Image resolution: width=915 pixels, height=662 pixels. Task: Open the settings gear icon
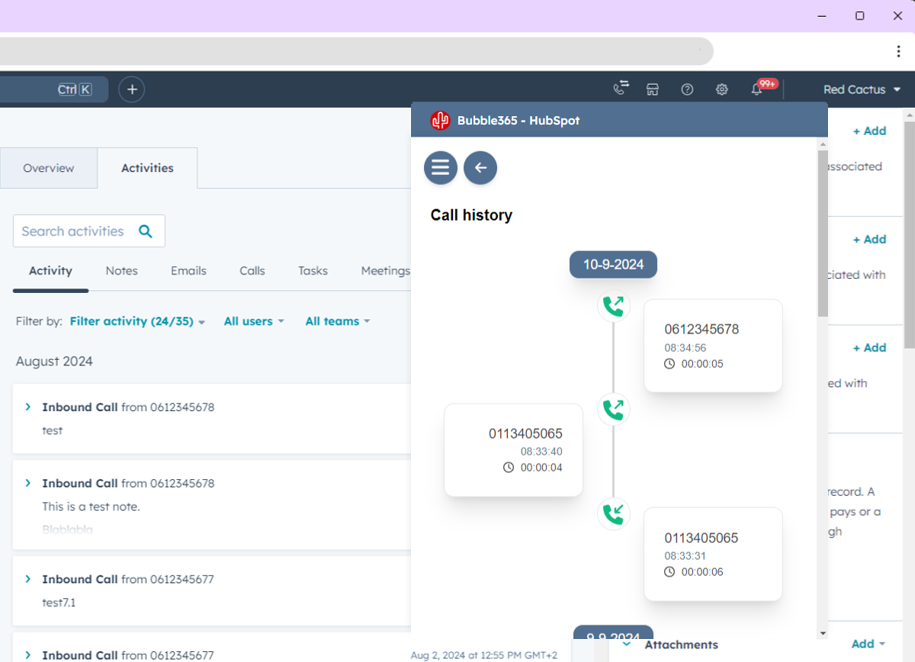pyautogui.click(x=722, y=89)
